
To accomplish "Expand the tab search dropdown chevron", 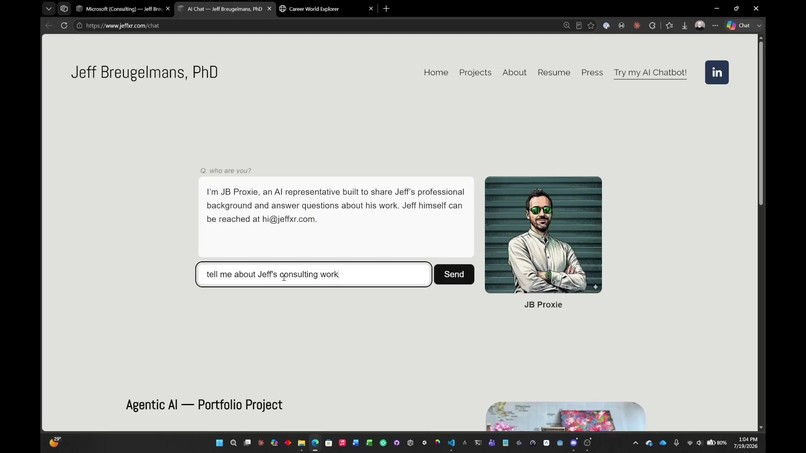I will tap(48, 9).
